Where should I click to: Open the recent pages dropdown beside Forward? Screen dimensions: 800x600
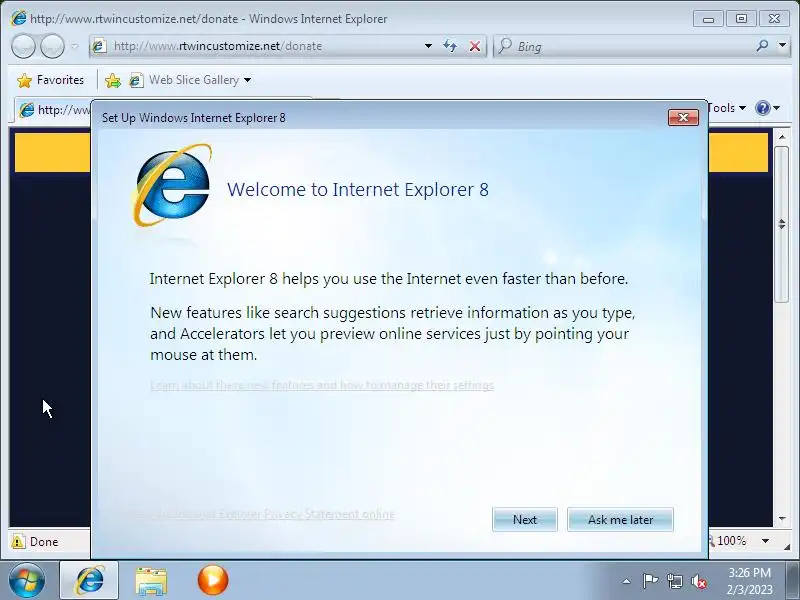(75, 46)
